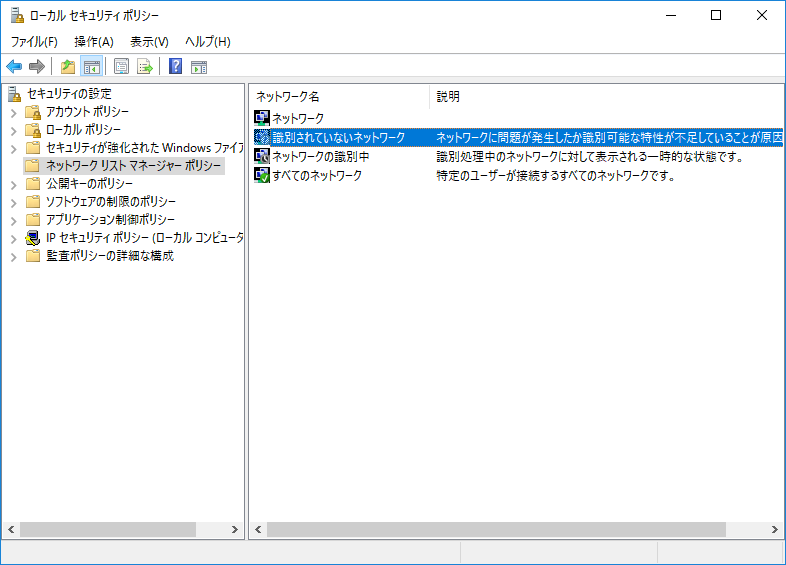Open the ファイル(F) menu

(x=34, y=42)
